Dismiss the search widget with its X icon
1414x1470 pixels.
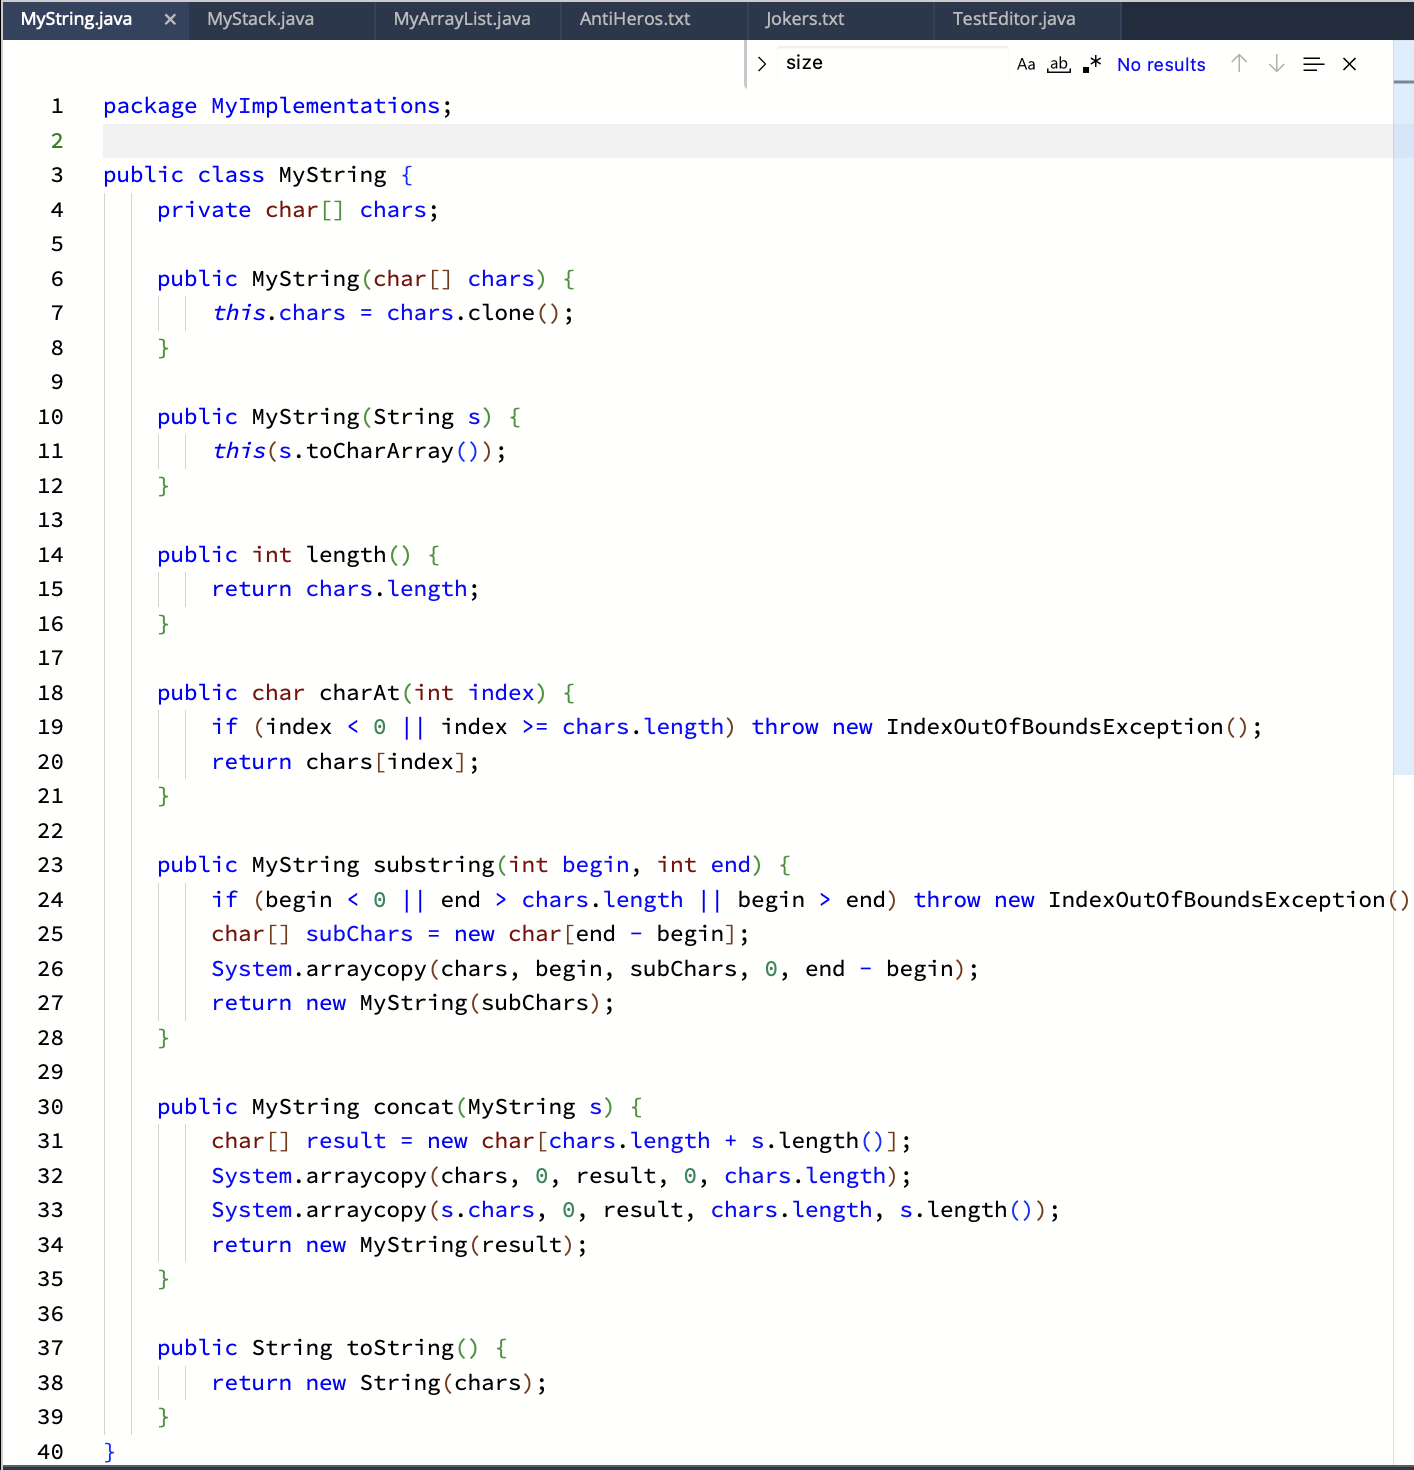(x=1349, y=64)
